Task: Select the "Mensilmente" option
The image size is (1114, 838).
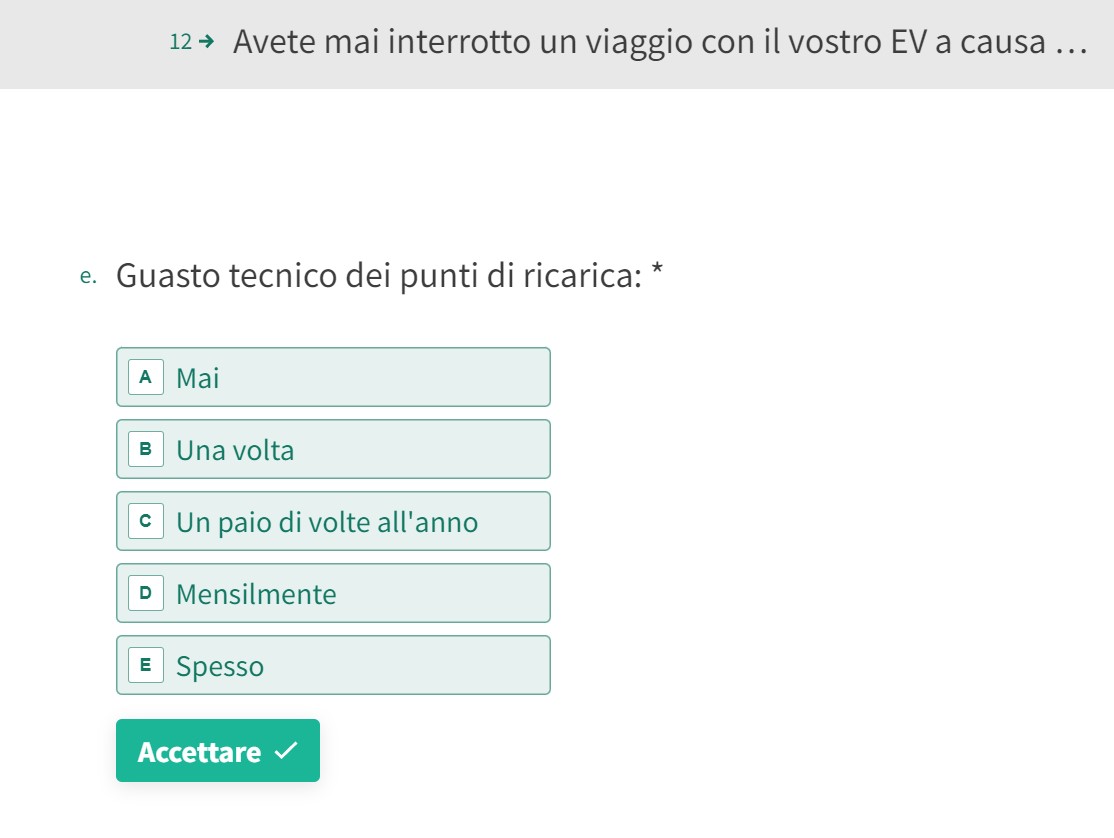Action: click(x=333, y=593)
